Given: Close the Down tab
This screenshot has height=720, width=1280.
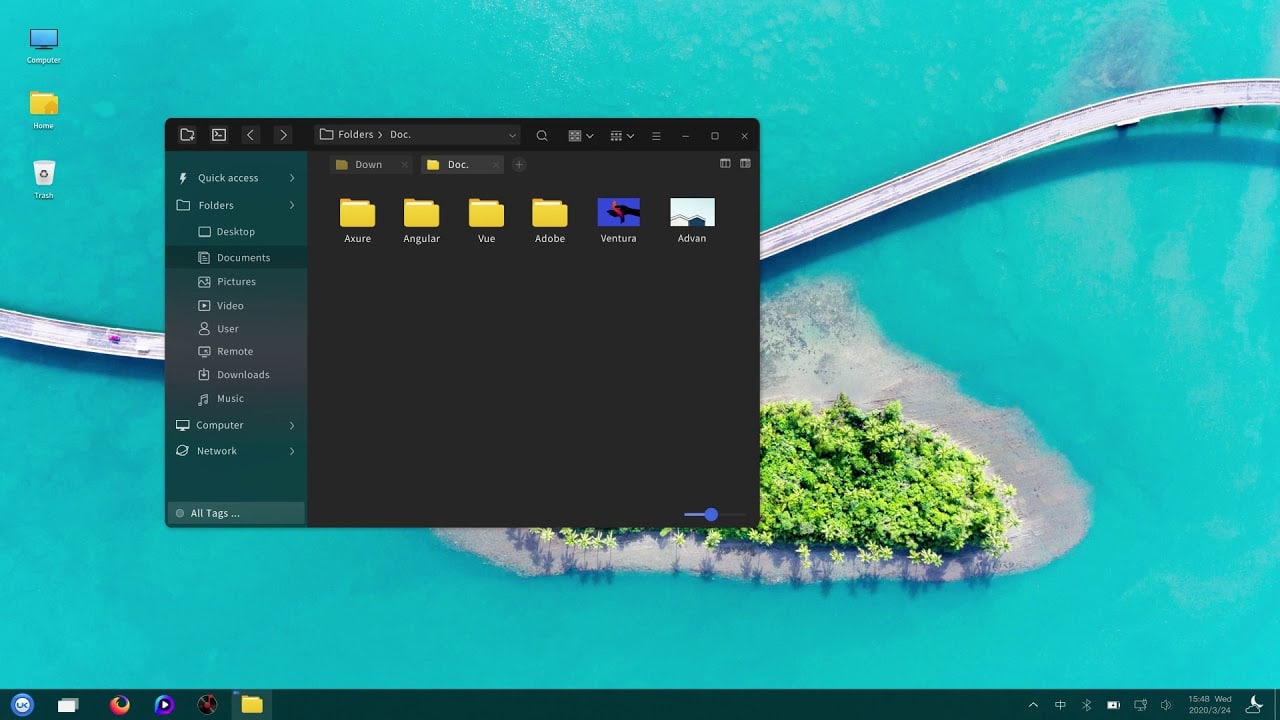Looking at the screenshot, I should 404,165.
